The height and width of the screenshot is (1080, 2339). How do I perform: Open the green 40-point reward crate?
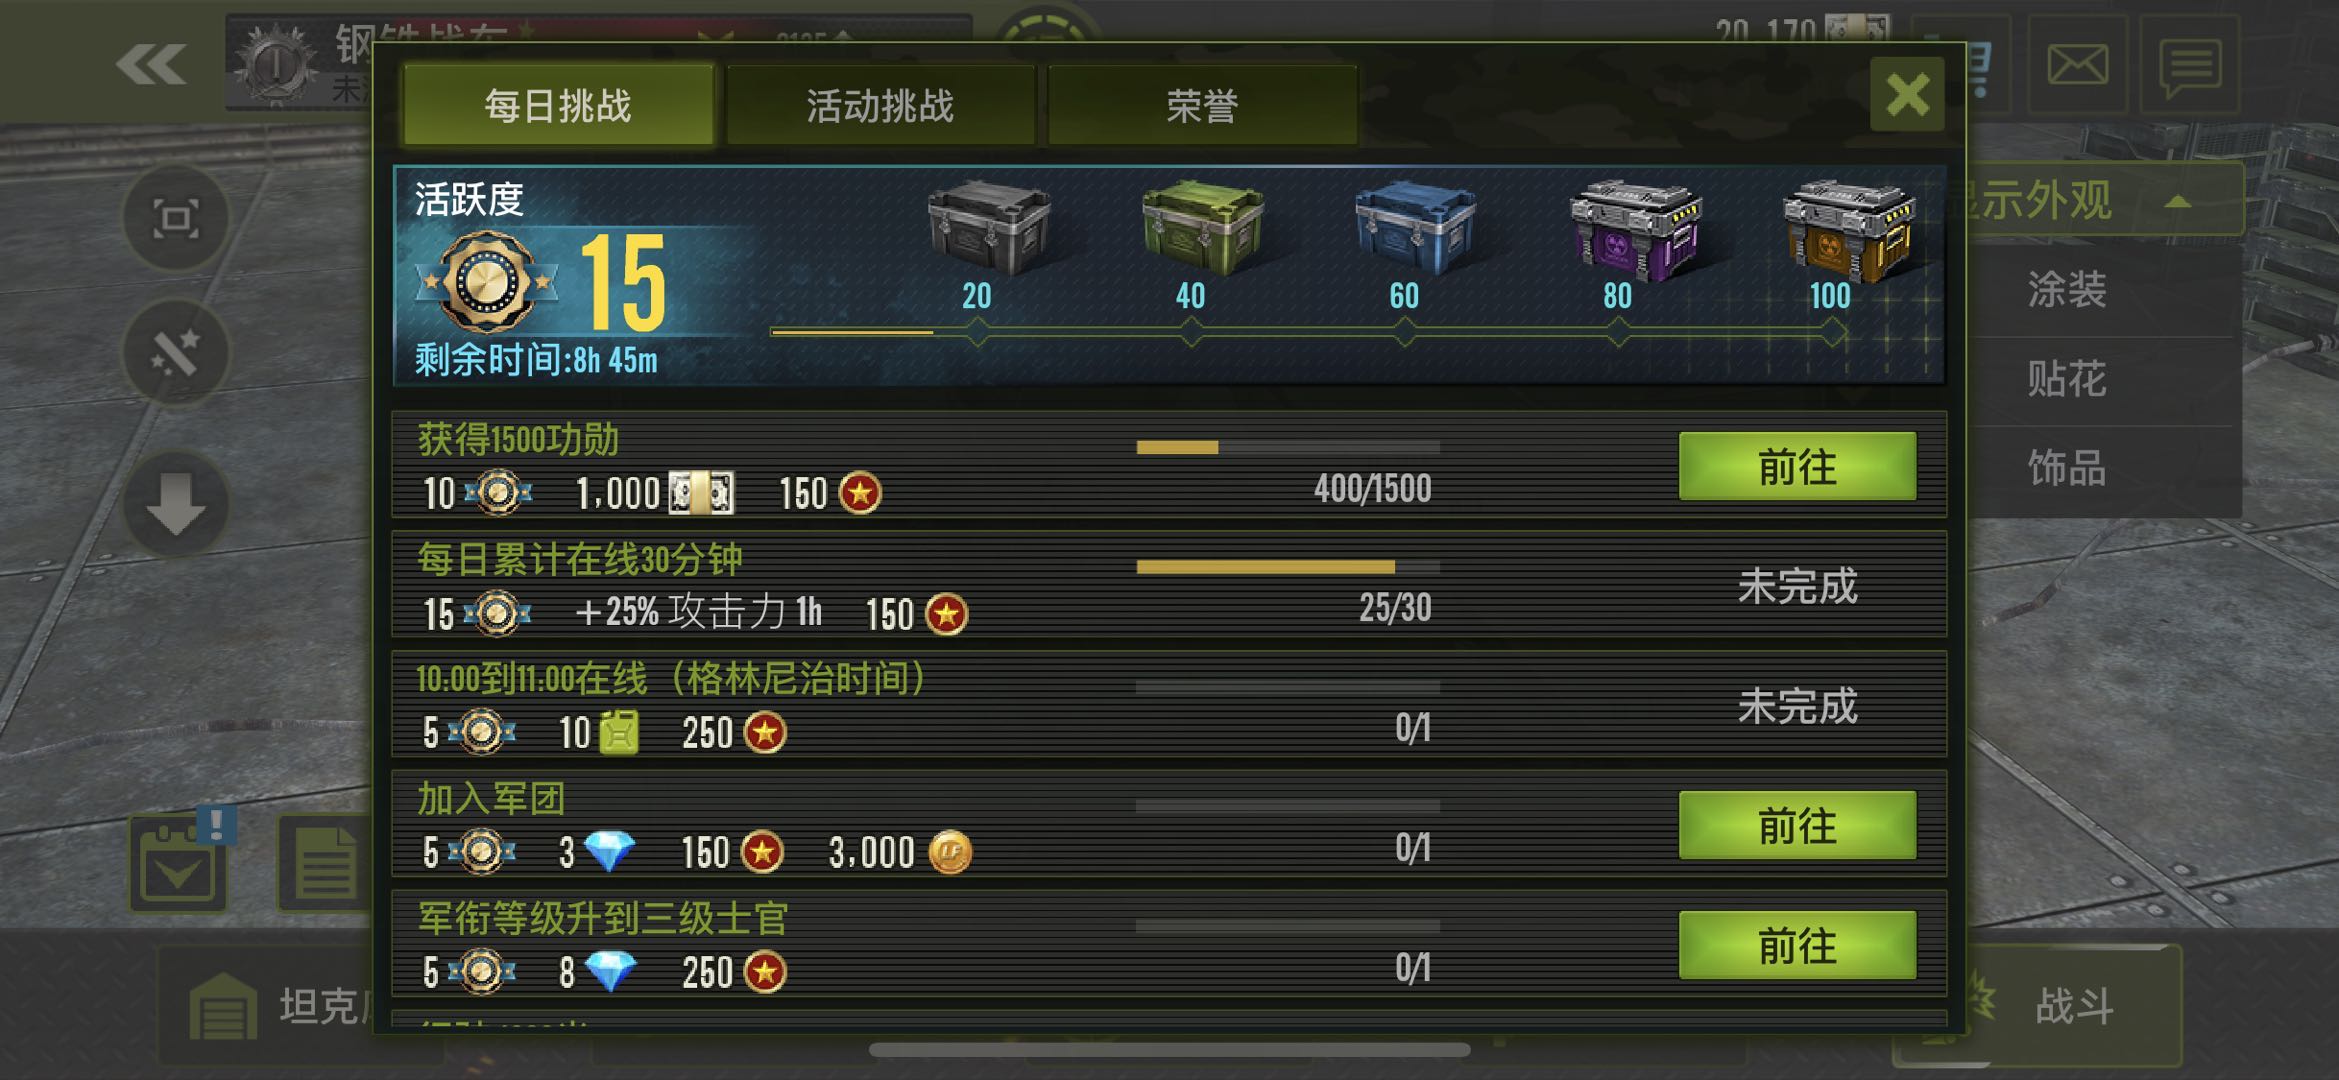(x=1202, y=228)
